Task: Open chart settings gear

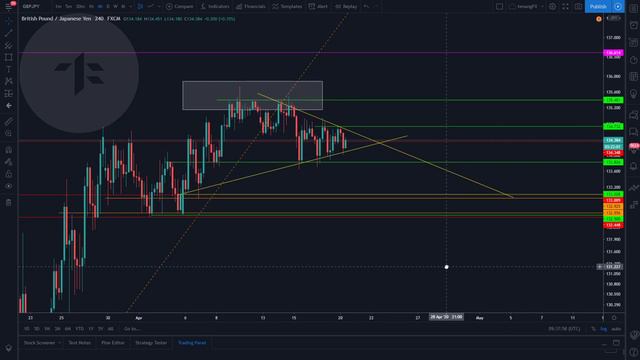Action: click(x=552, y=7)
